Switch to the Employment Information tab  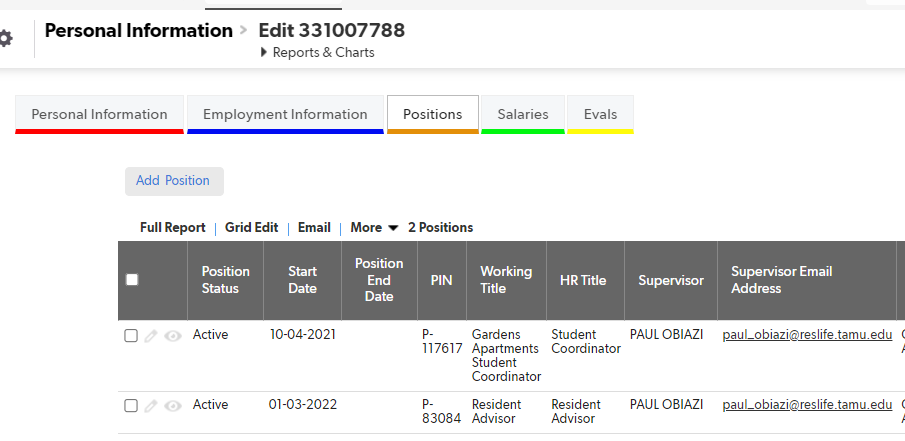(285, 114)
